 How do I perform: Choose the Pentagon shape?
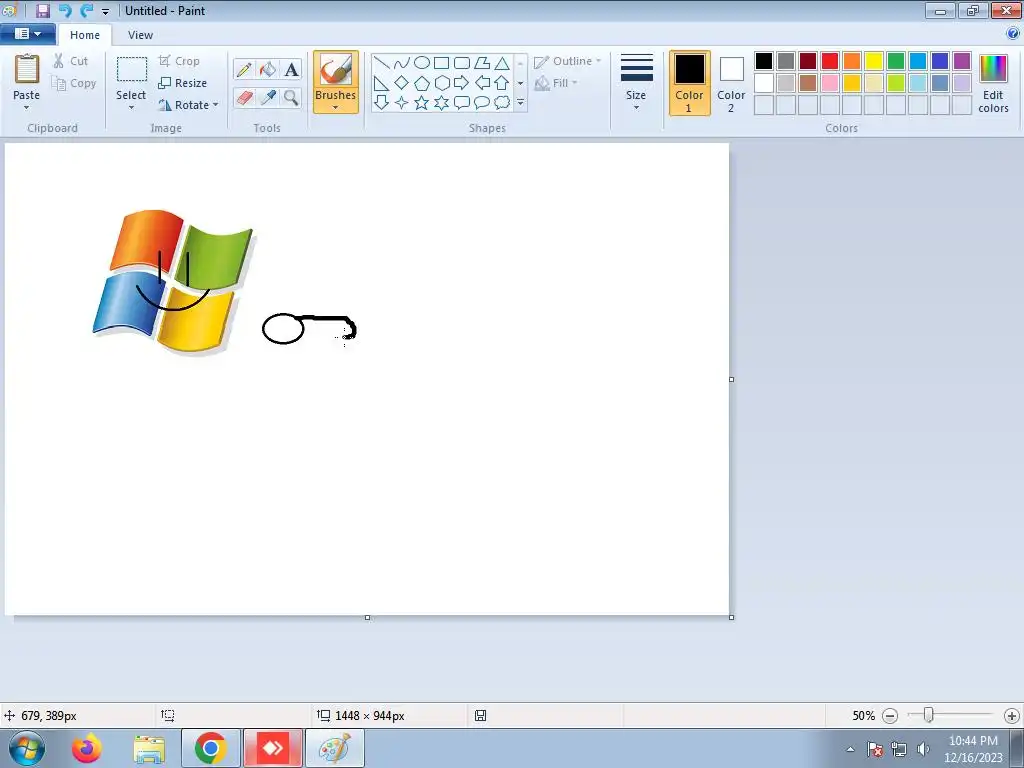[422, 83]
